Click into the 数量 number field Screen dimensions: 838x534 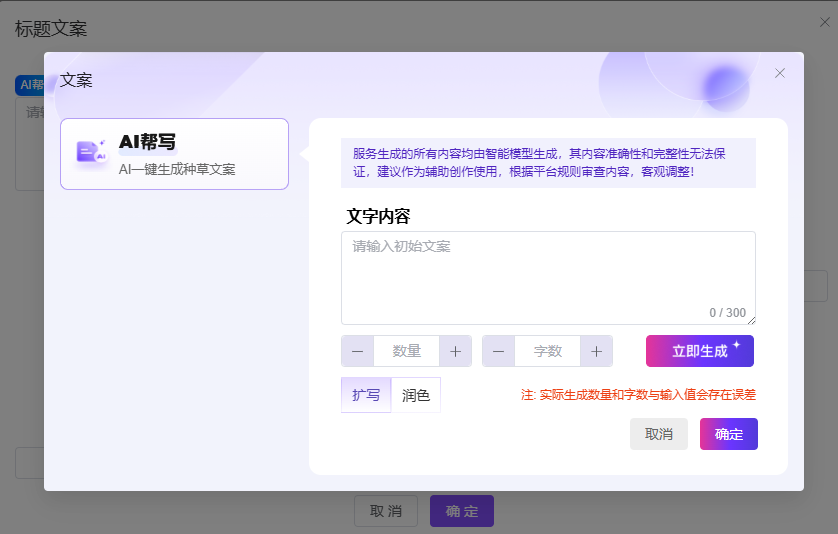coord(406,351)
